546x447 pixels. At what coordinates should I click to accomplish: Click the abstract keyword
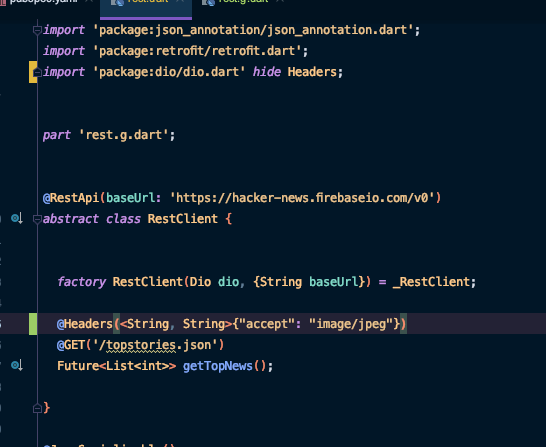(x=71, y=219)
